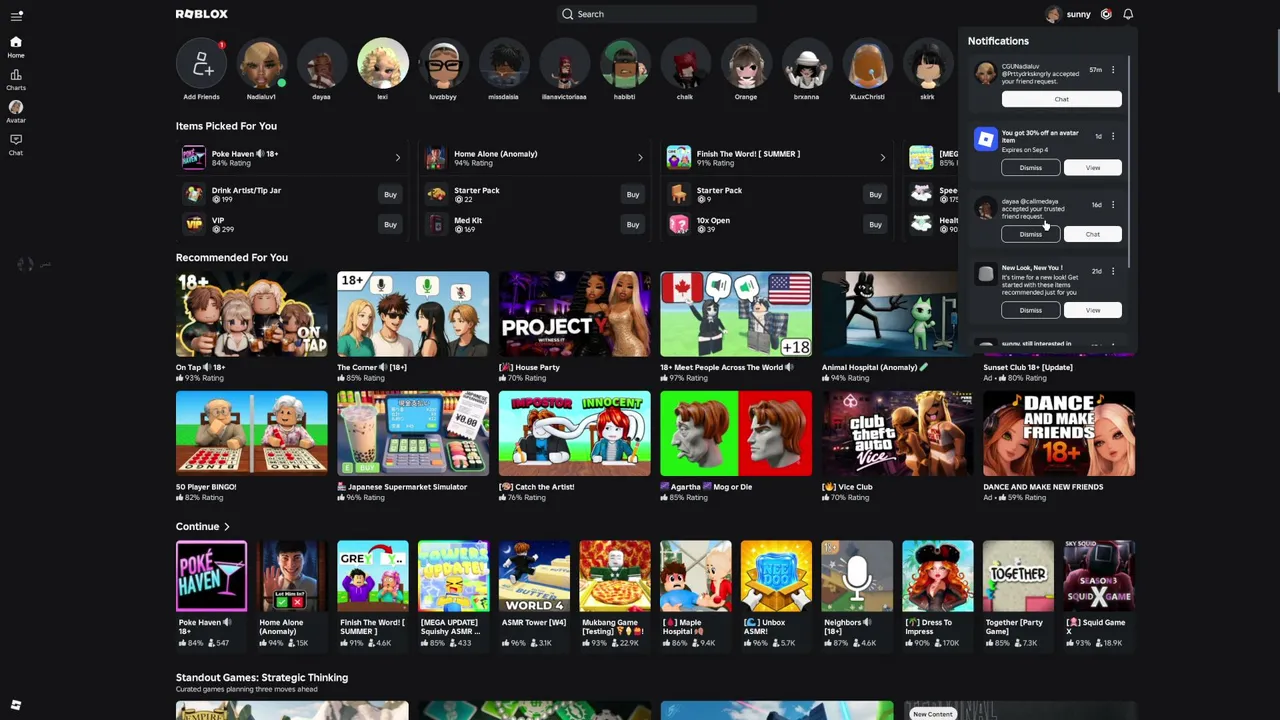Open options for the CGUNadialuv notification
The width and height of the screenshot is (1280, 720).
coord(1113,70)
